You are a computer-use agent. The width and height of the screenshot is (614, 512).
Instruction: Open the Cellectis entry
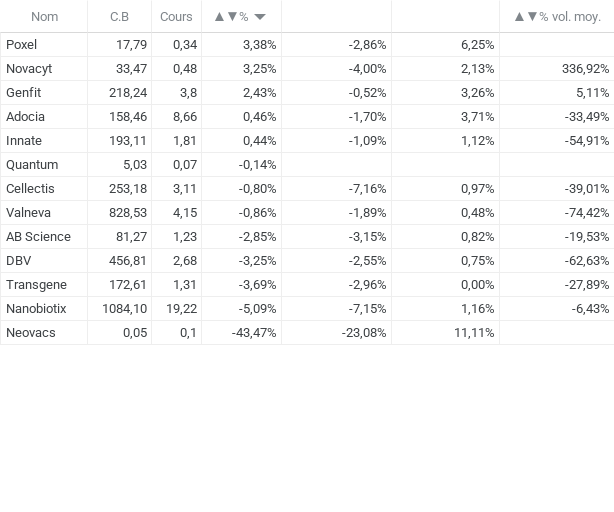click(x=30, y=189)
